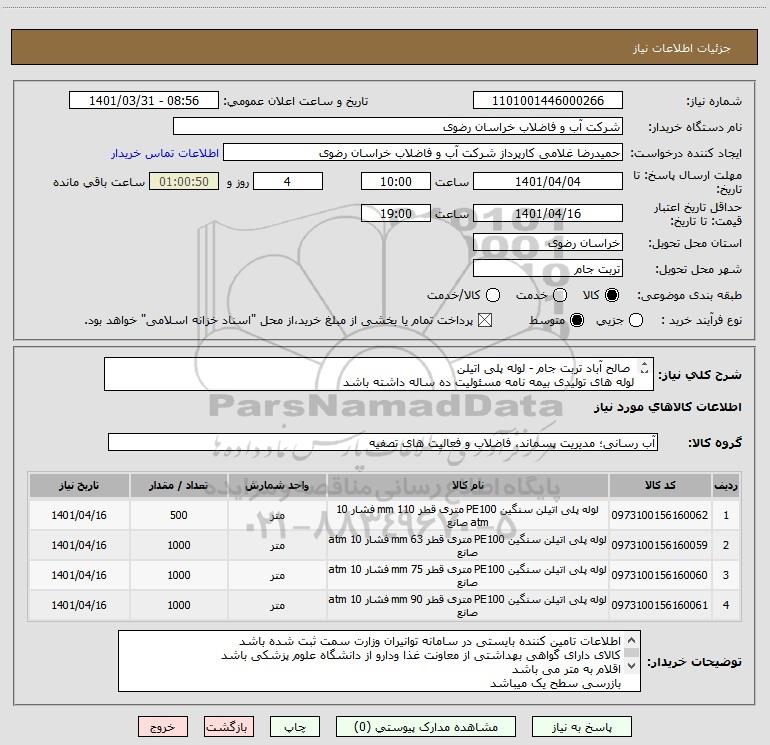Click quantity 1000 in row 2
The height and width of the screenshot is (745, 770).
tap(179, 545)
